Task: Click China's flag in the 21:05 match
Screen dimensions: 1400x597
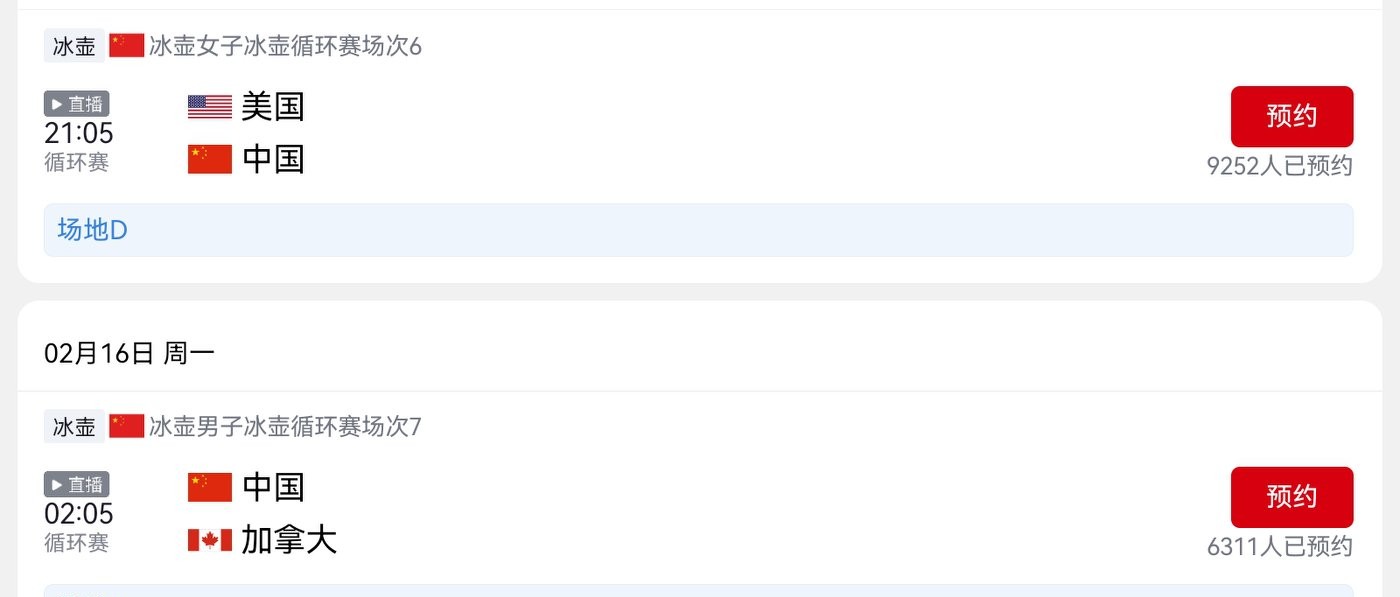Action: [x=210, y=159]
